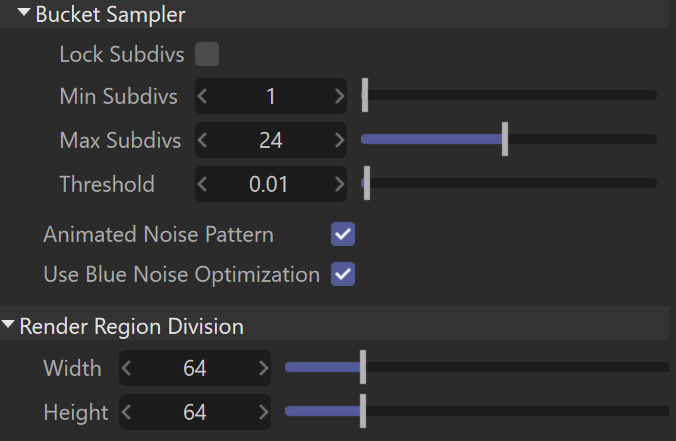Increase region Height with right arrow
Viewport: 676px width, 441px height.
[264, 412]
